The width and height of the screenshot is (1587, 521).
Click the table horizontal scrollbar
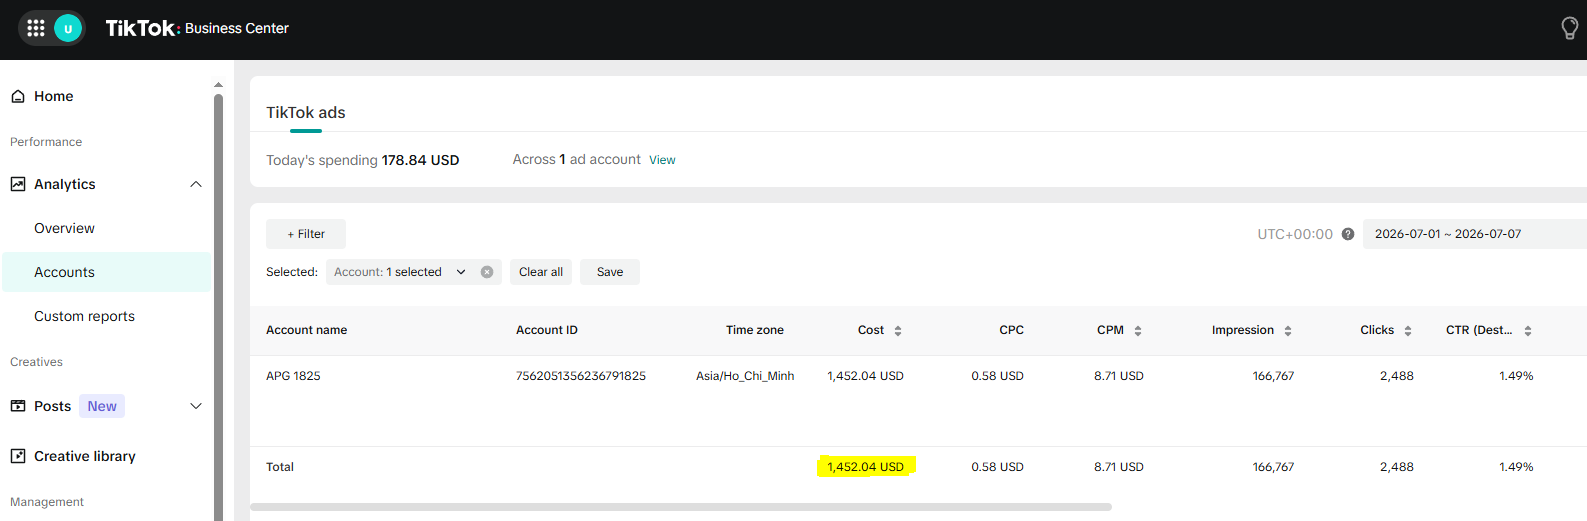click(x=681, y=507)
